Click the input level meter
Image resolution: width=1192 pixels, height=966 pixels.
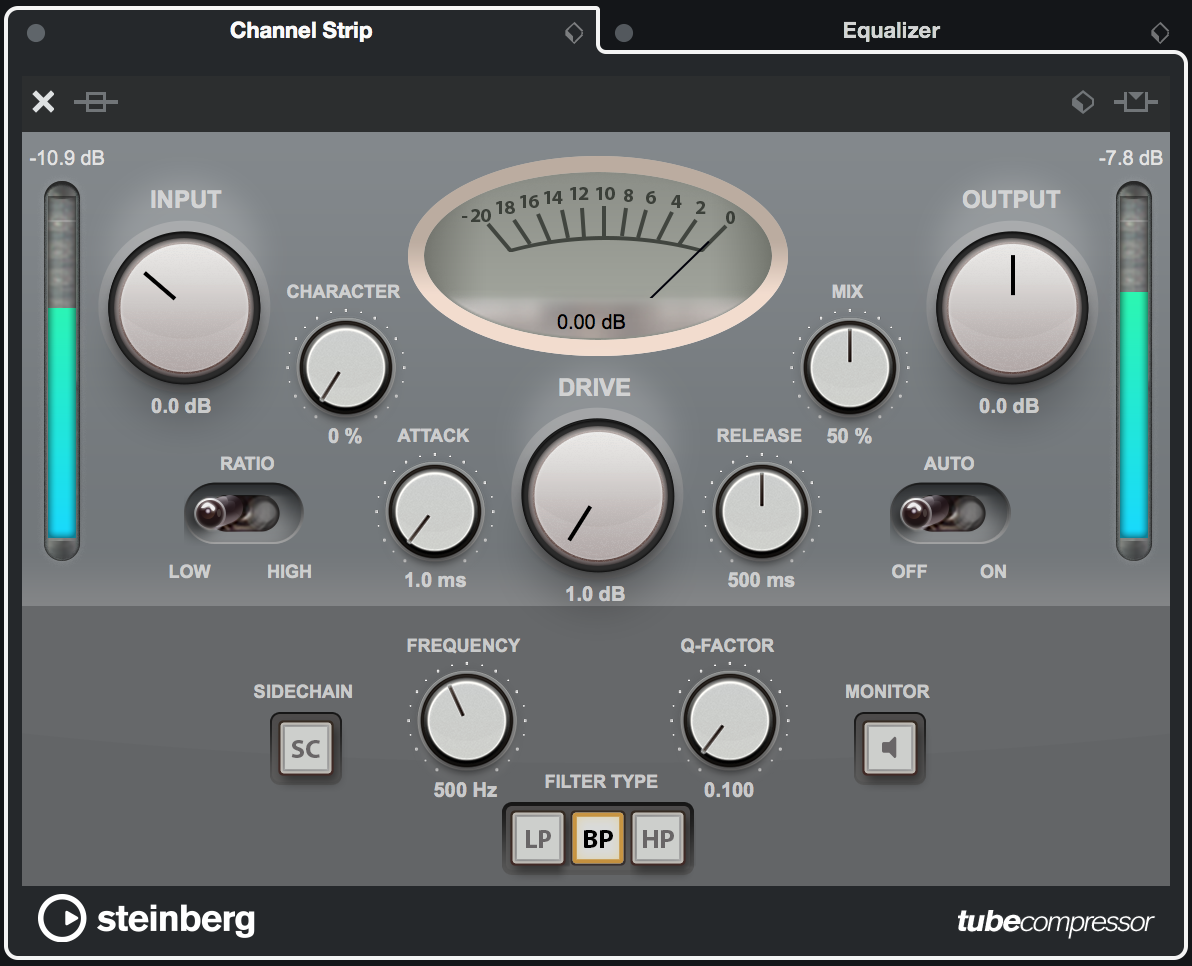click(63, 370)
